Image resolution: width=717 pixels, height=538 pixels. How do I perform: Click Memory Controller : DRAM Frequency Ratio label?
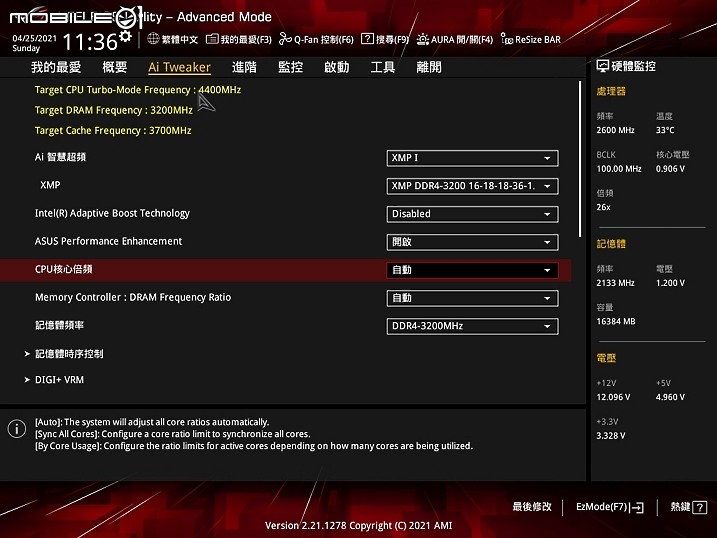[x=133, y=297]
